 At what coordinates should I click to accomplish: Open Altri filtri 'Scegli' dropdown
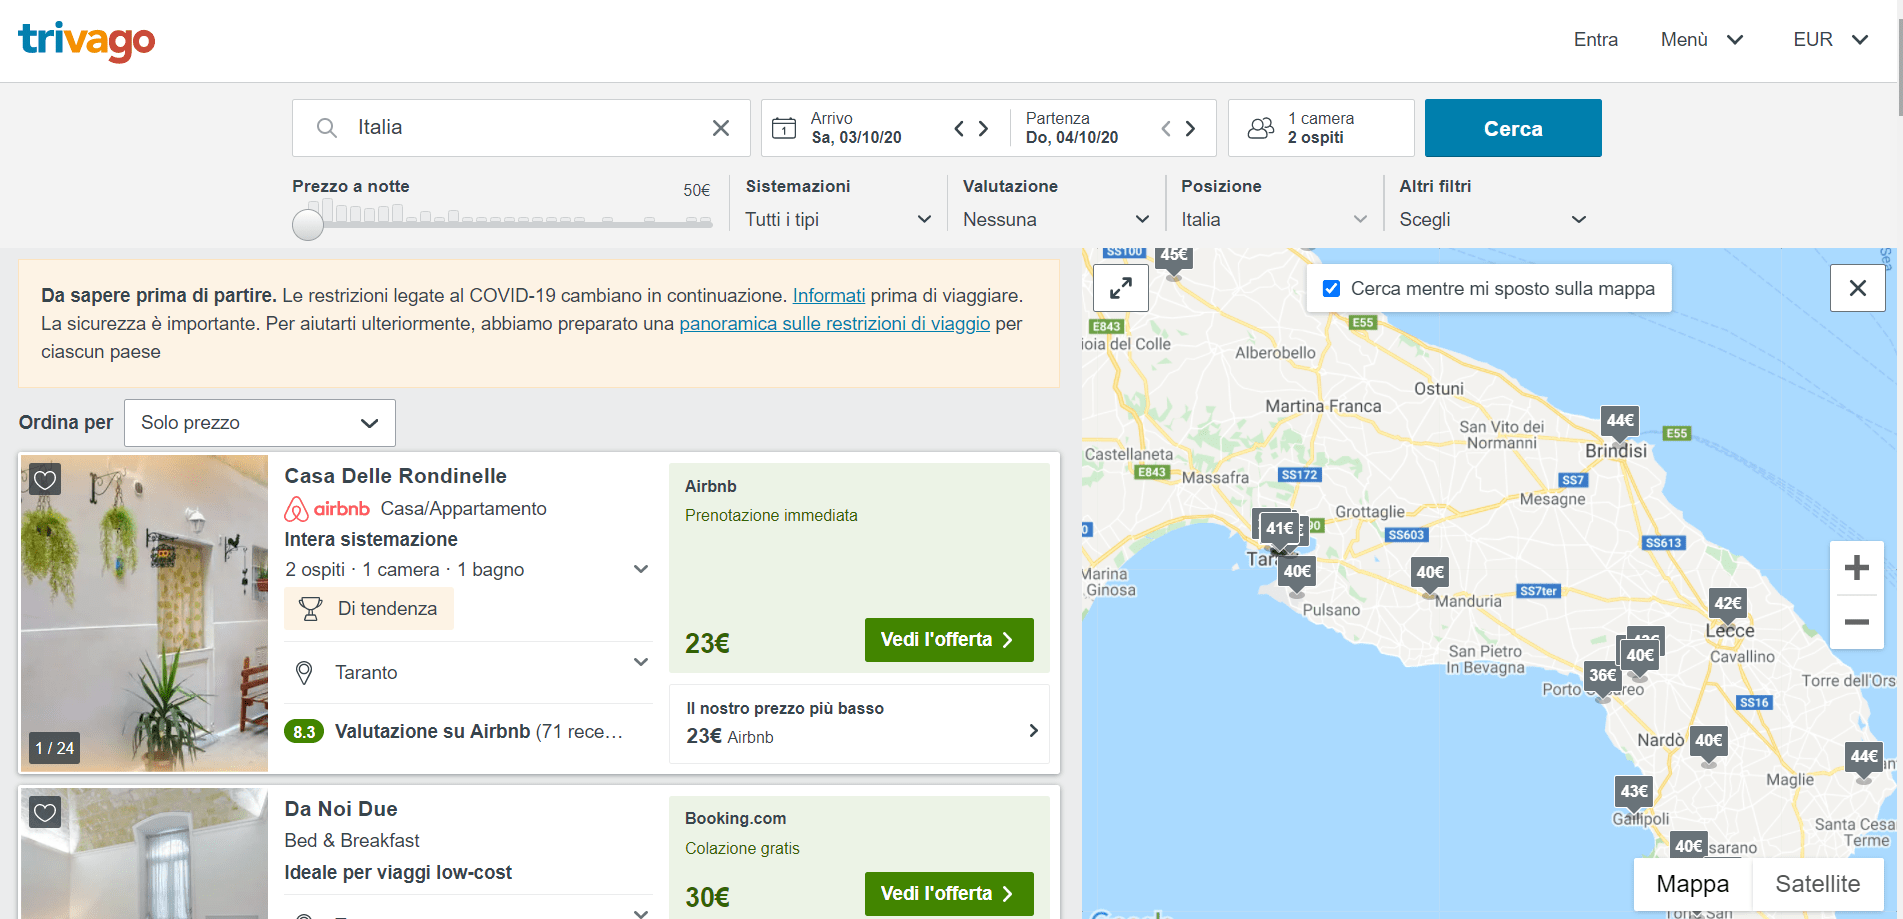pos(1493,220)
